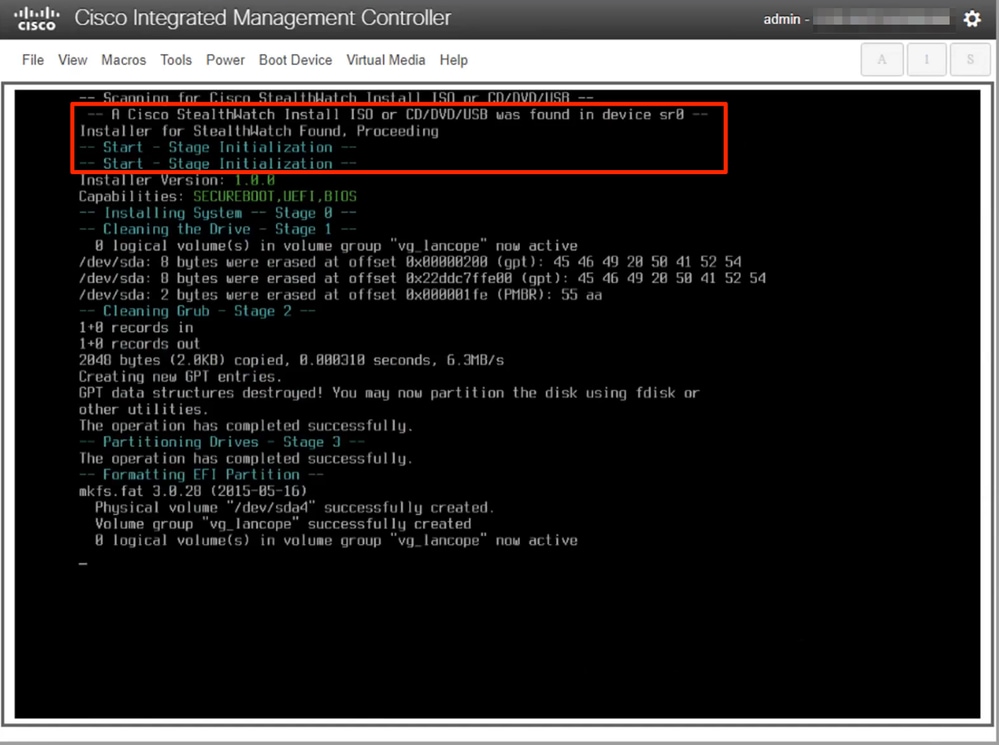Toggle the Scroll Lock 'S' indicator

coord(970,60)
